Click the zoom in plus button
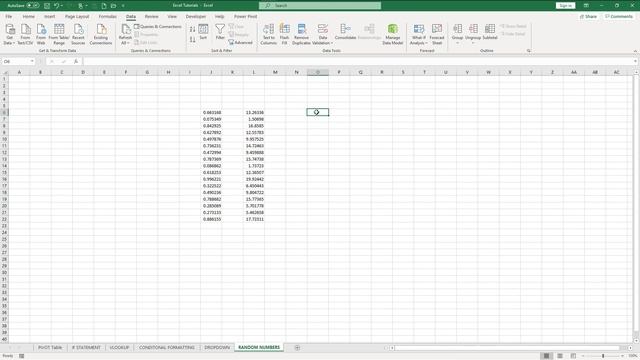The width and height of the screenshot is (640, 360). [x=622, y=356]
